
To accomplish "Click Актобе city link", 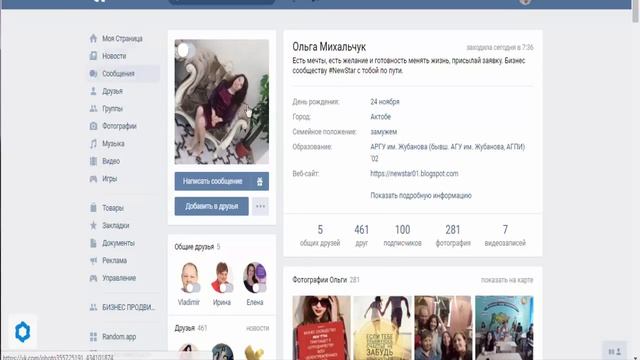I will point(380,117).
